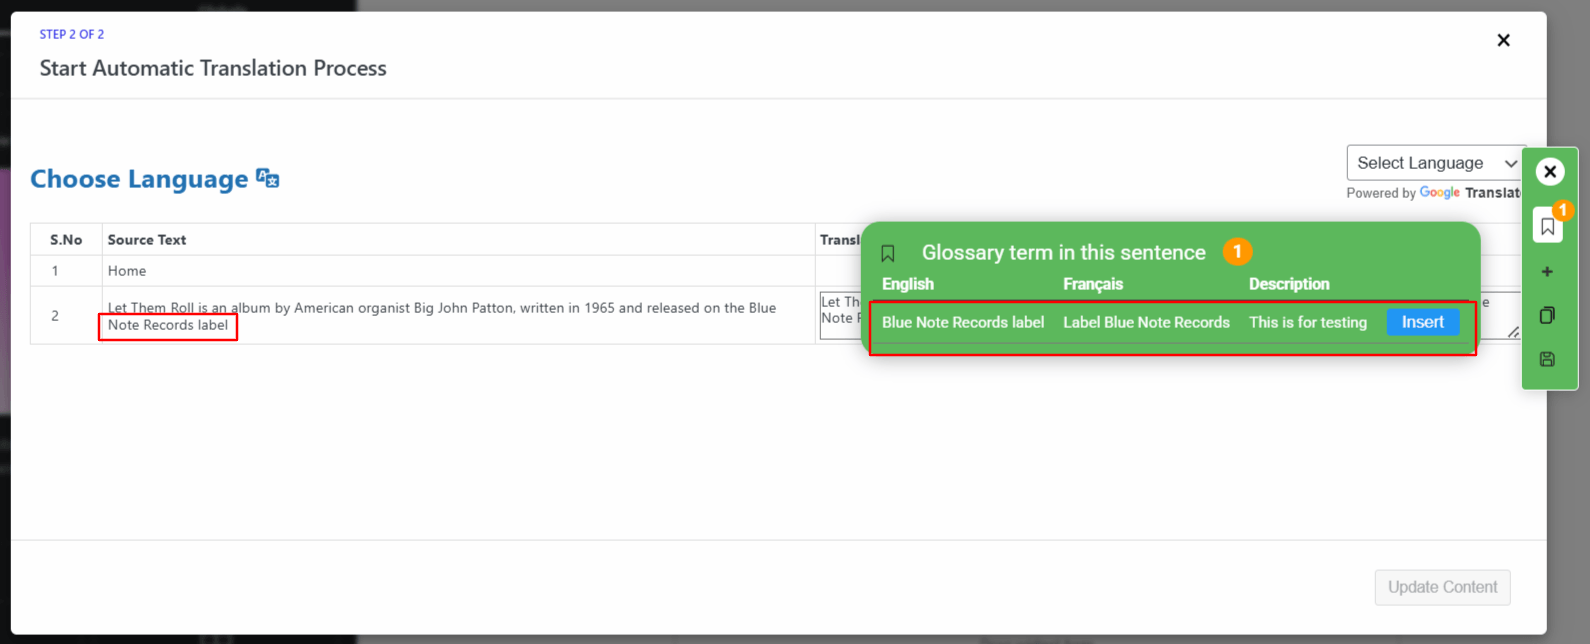
Task: Click 'Label Blue Note Records' French term
Action: [1146, 322]
